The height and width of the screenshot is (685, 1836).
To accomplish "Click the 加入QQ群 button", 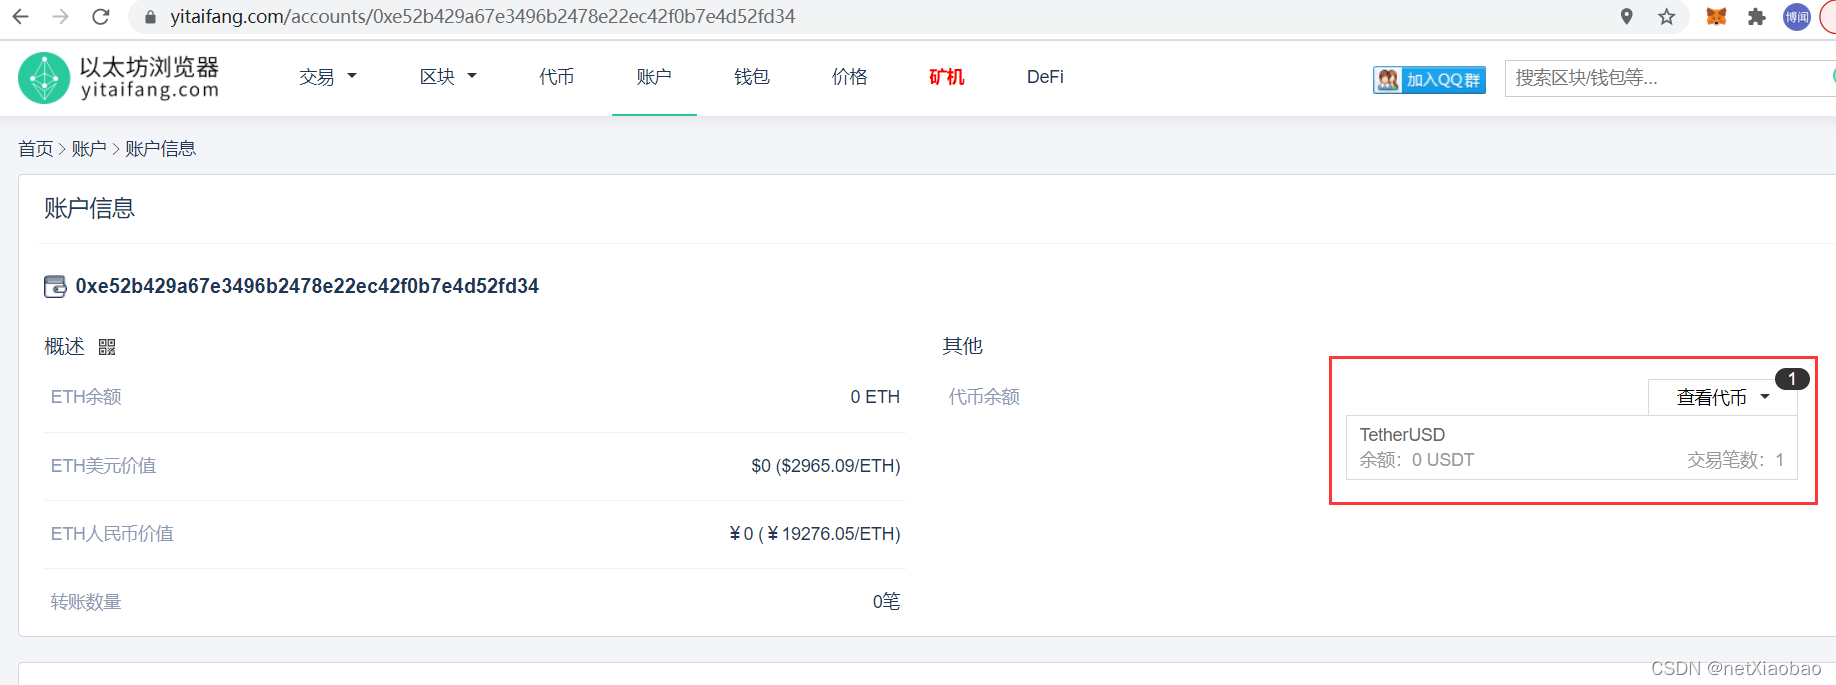I will point(1429,80).
